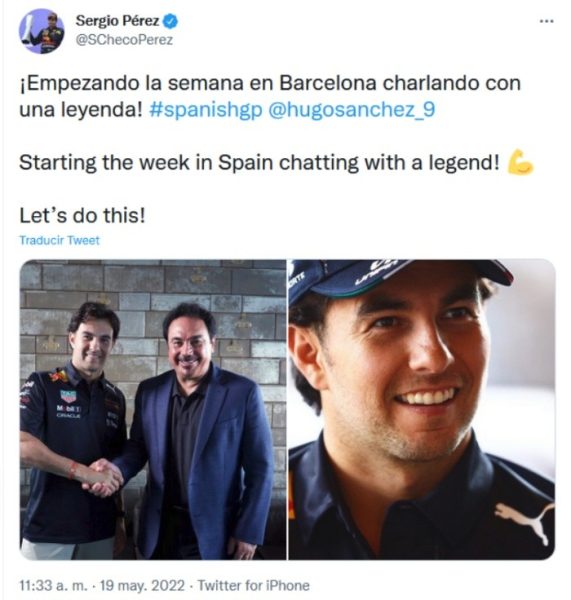Open the Twitter for iPhone source link
The image size is (571, 600).
pos(253,585)
